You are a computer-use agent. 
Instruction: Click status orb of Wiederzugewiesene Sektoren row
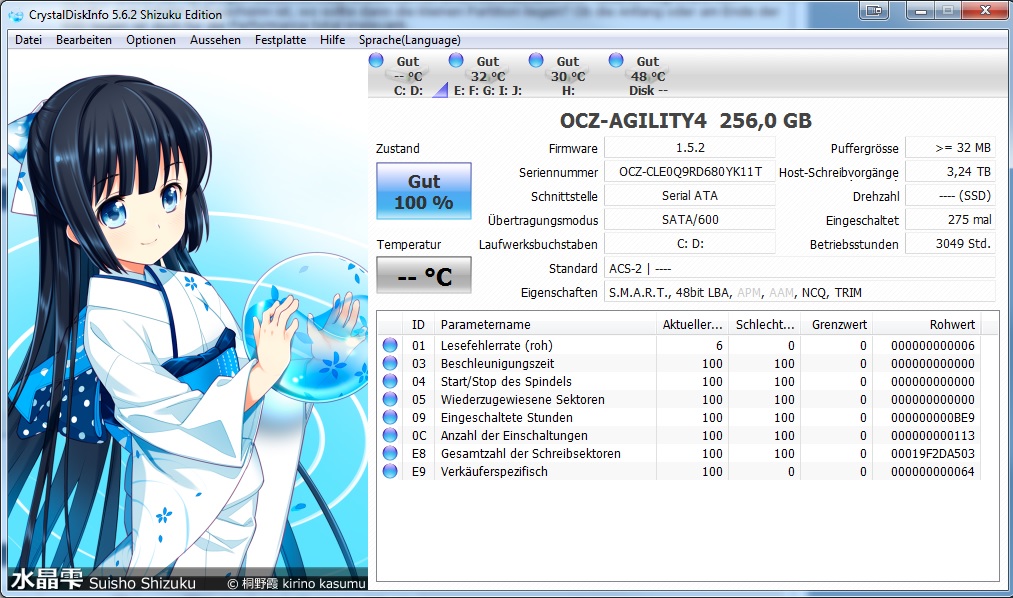[x=390, y=399]
